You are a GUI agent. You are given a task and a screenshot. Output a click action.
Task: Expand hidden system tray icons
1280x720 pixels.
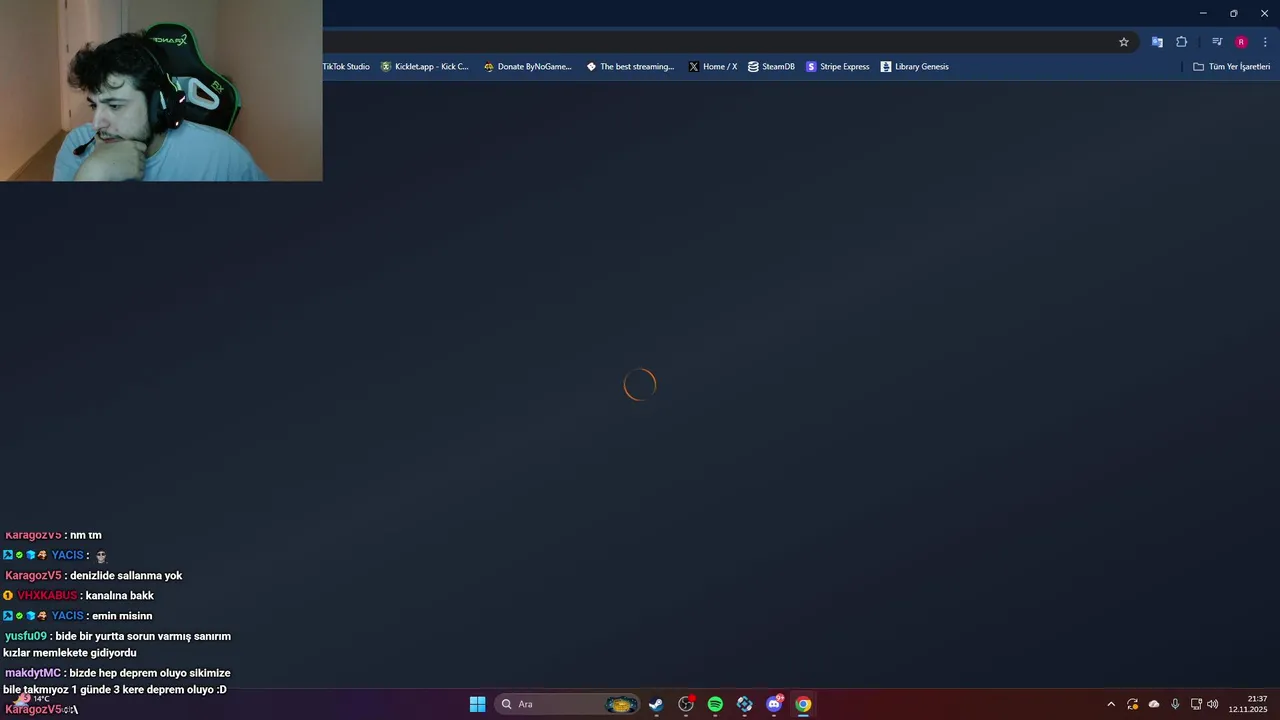click(1111, 704)
